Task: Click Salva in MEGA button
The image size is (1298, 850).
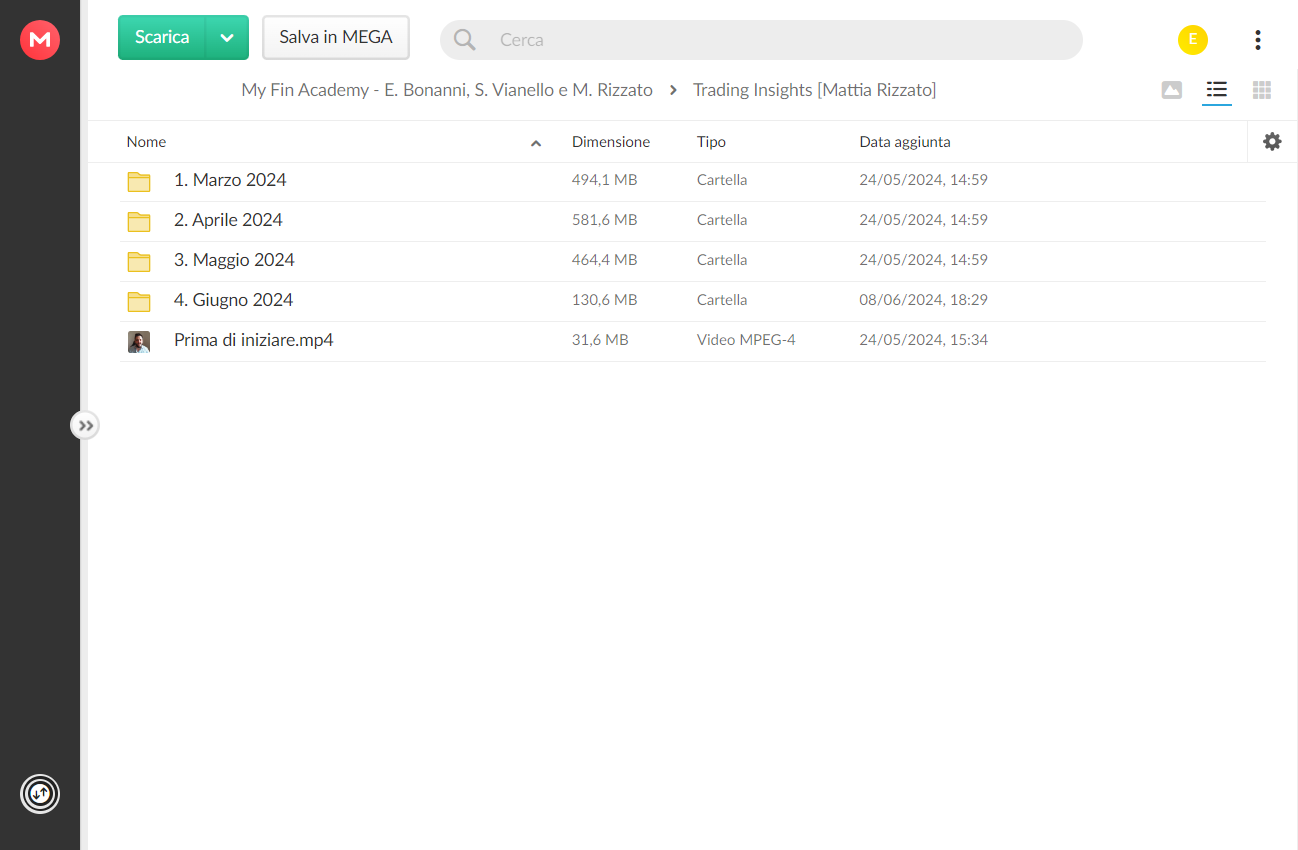Action: pos(336,37)
